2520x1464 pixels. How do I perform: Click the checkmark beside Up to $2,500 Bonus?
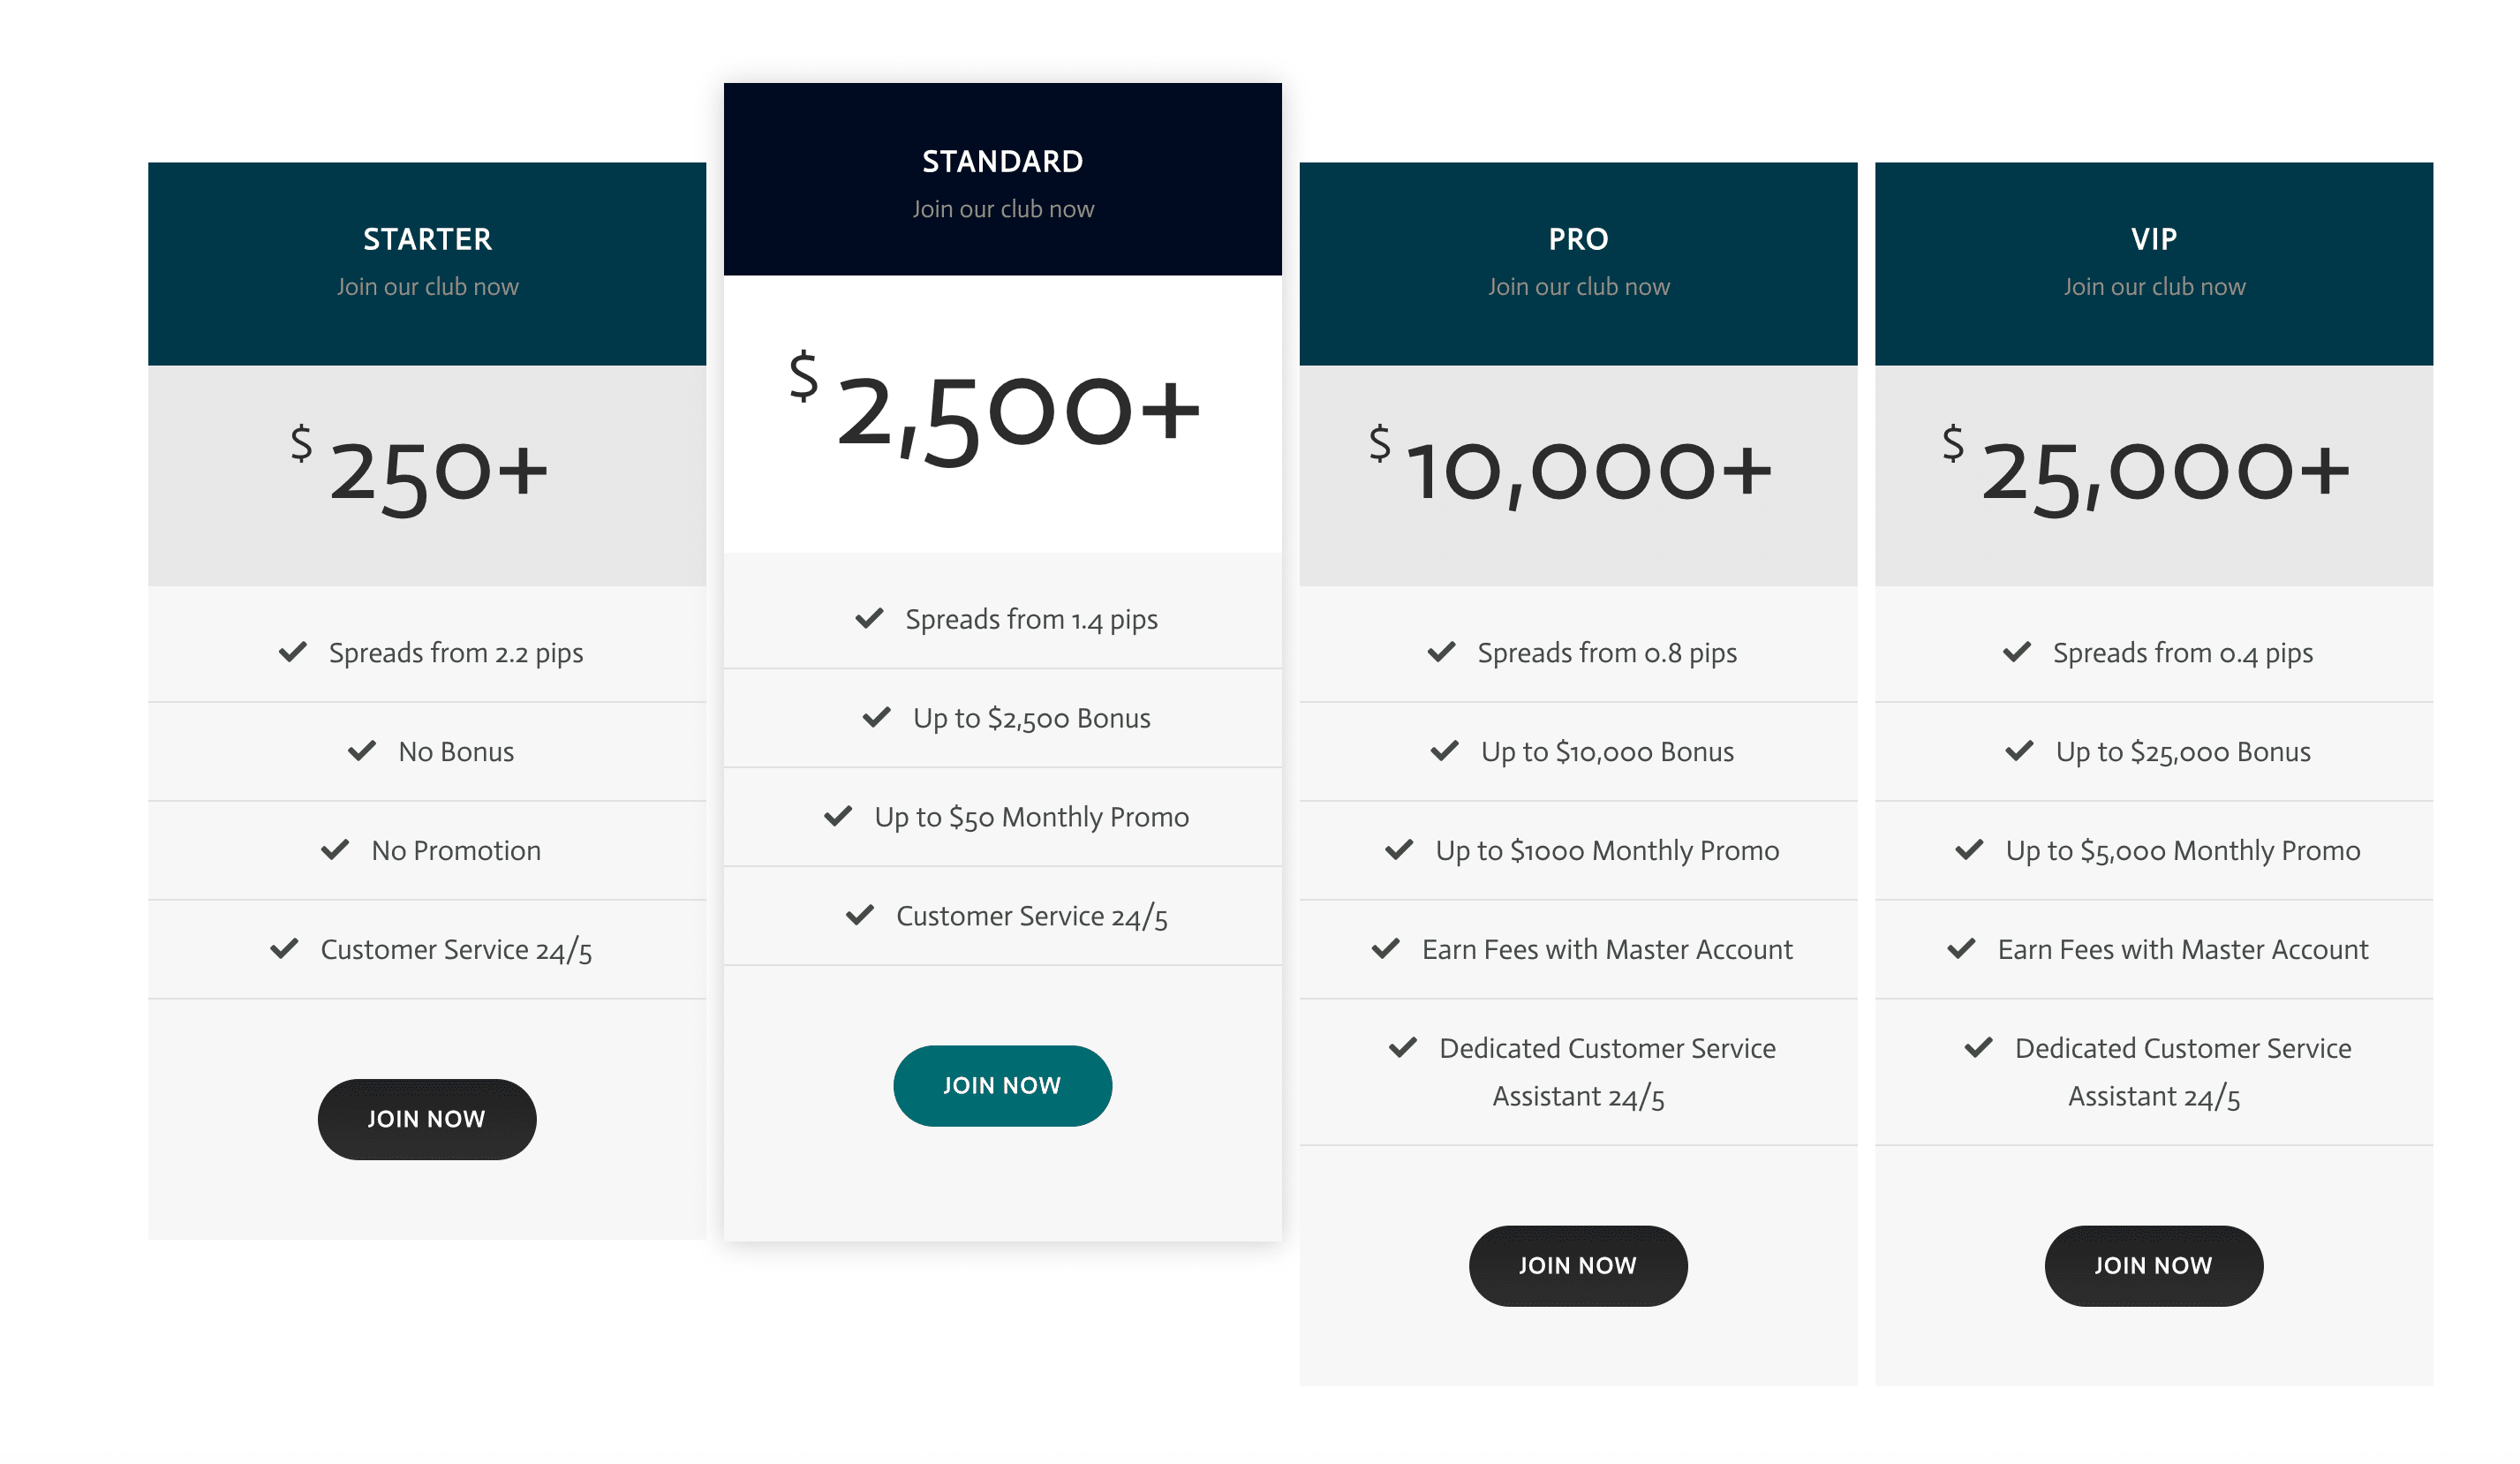pos(877,718)
